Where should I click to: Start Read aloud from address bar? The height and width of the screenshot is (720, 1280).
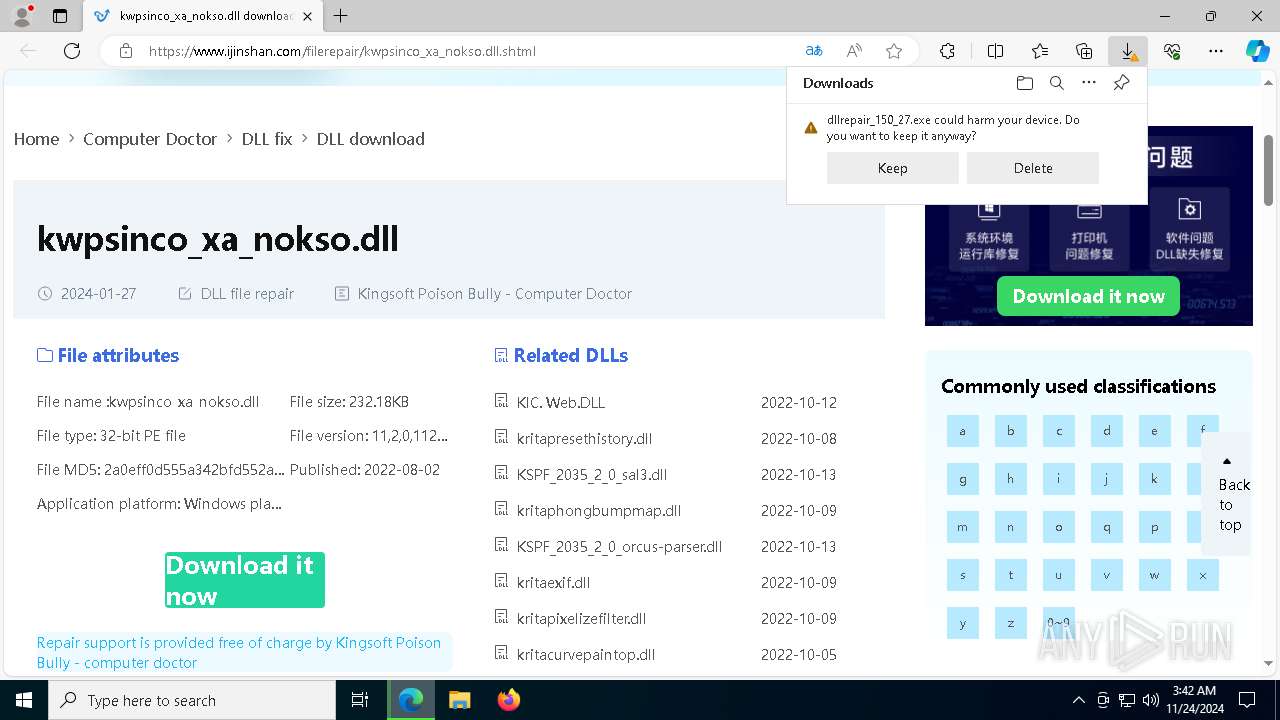[x=854, y=51]
